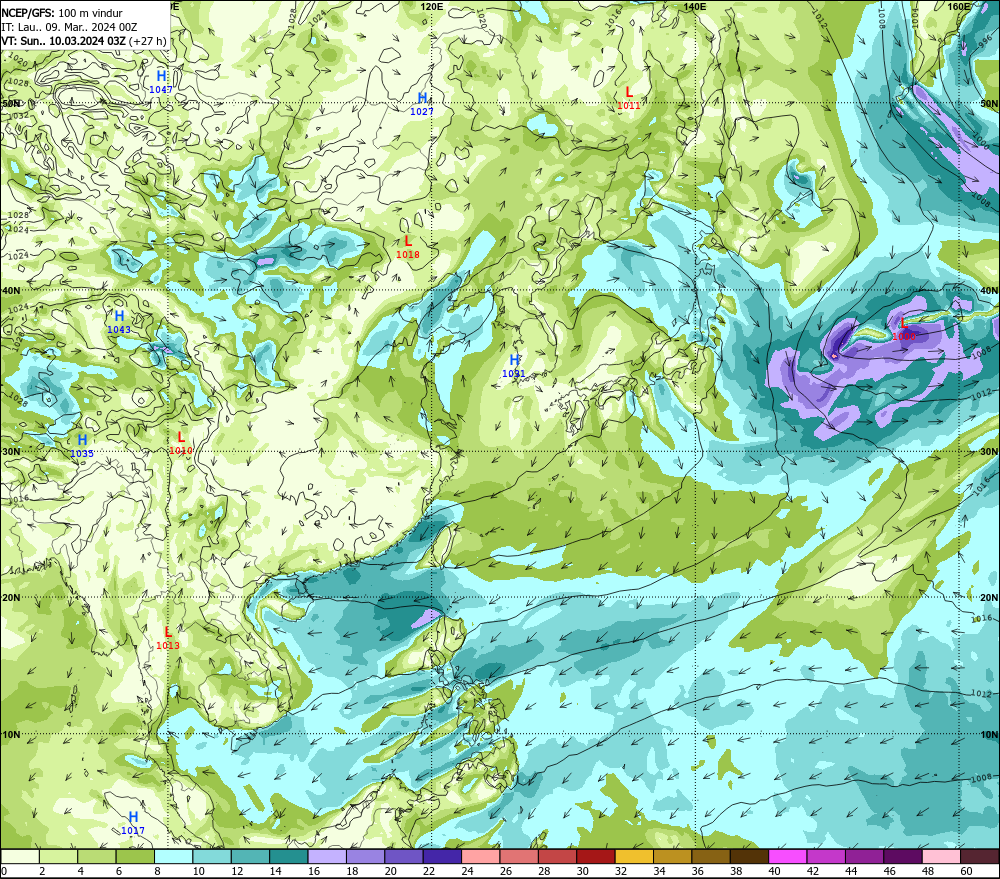The image size is (1000, 879).
Task: Pick the magenta-purple 42-44 legend swatch
Action: pos(827,856)
